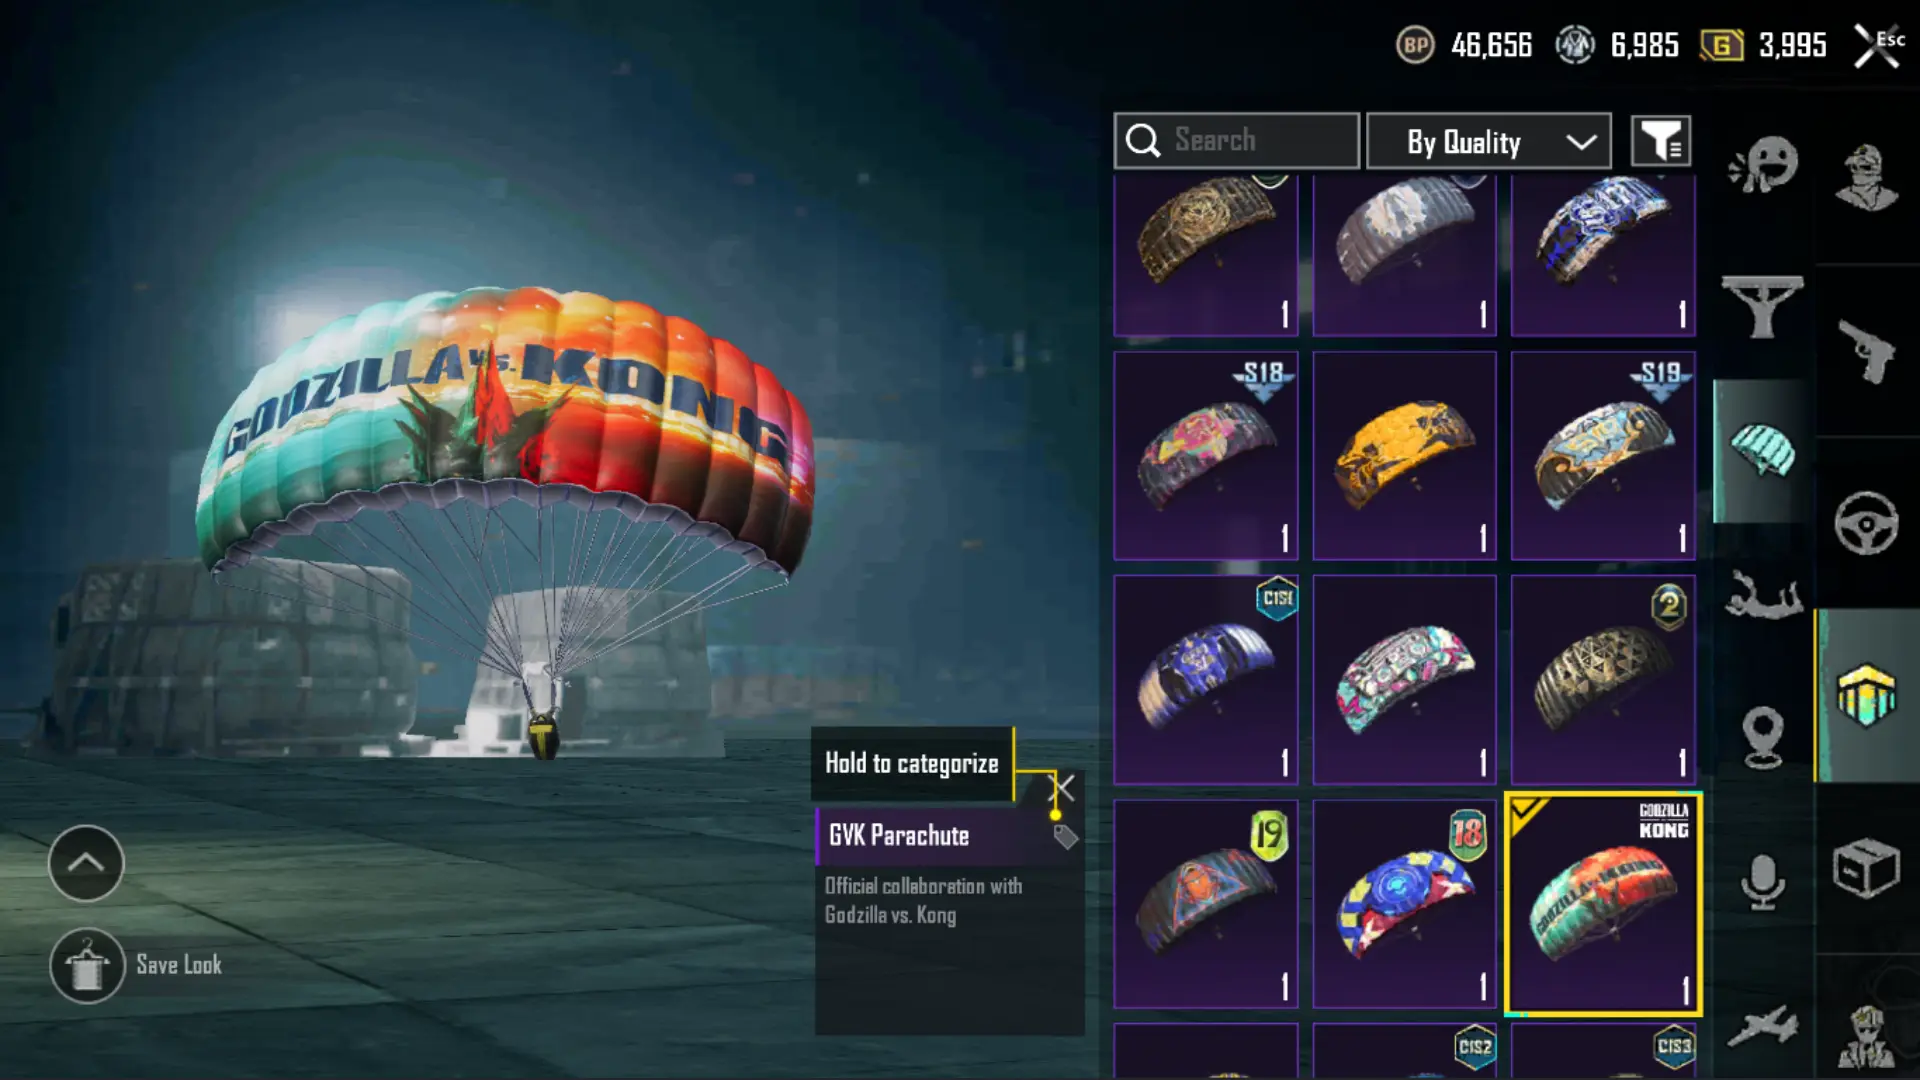Viewport: 1920px width, 1080px height.
Task: Select the airplane skins category icon
Action: click(x=1763, y=1026)
